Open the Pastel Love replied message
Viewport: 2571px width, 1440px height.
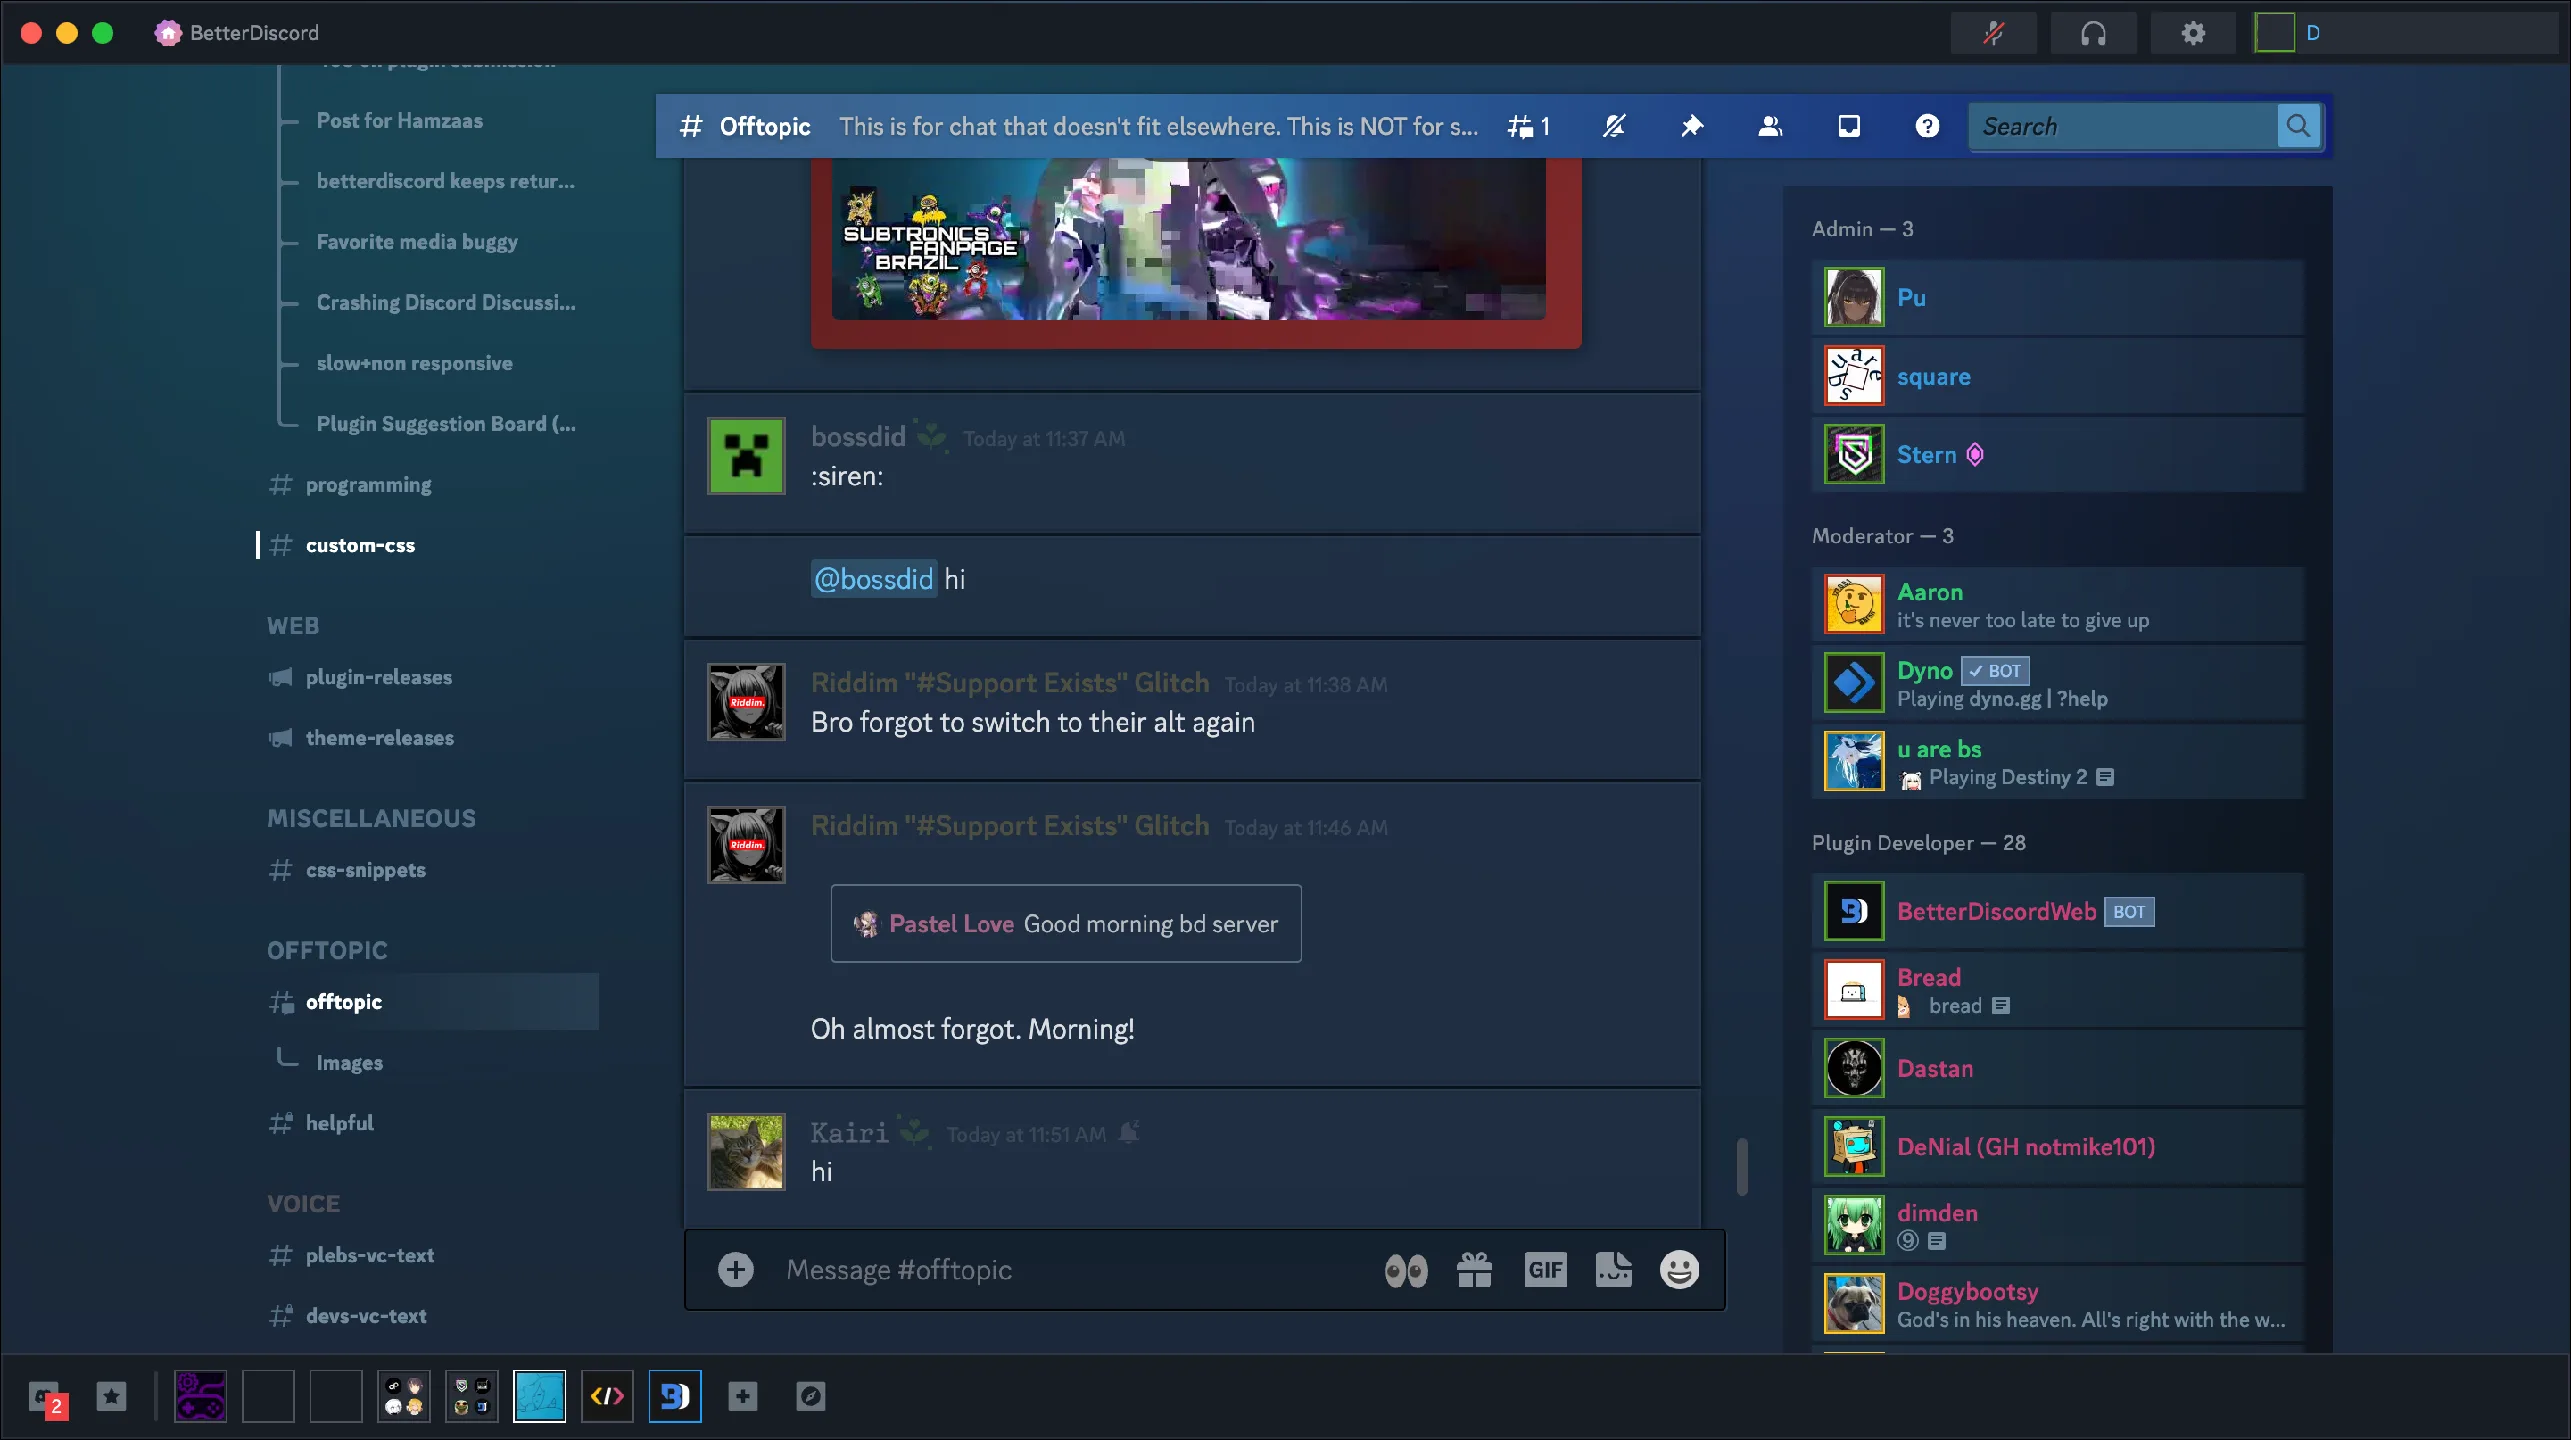point(1066,924)
